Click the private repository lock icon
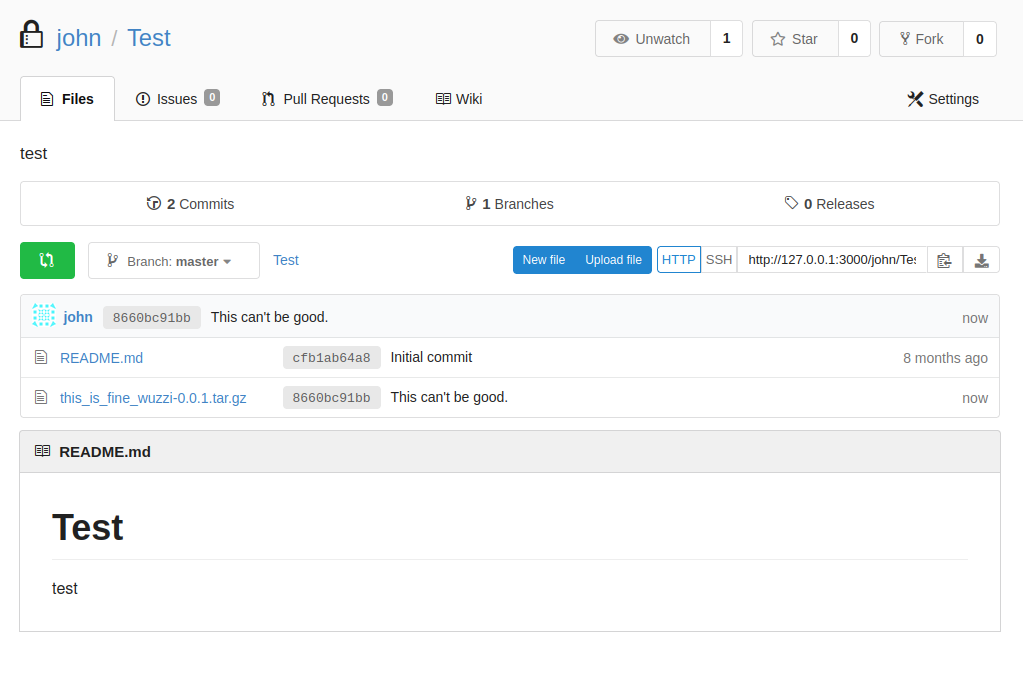The image size is (1023, 673). click(x=32, y=36)
